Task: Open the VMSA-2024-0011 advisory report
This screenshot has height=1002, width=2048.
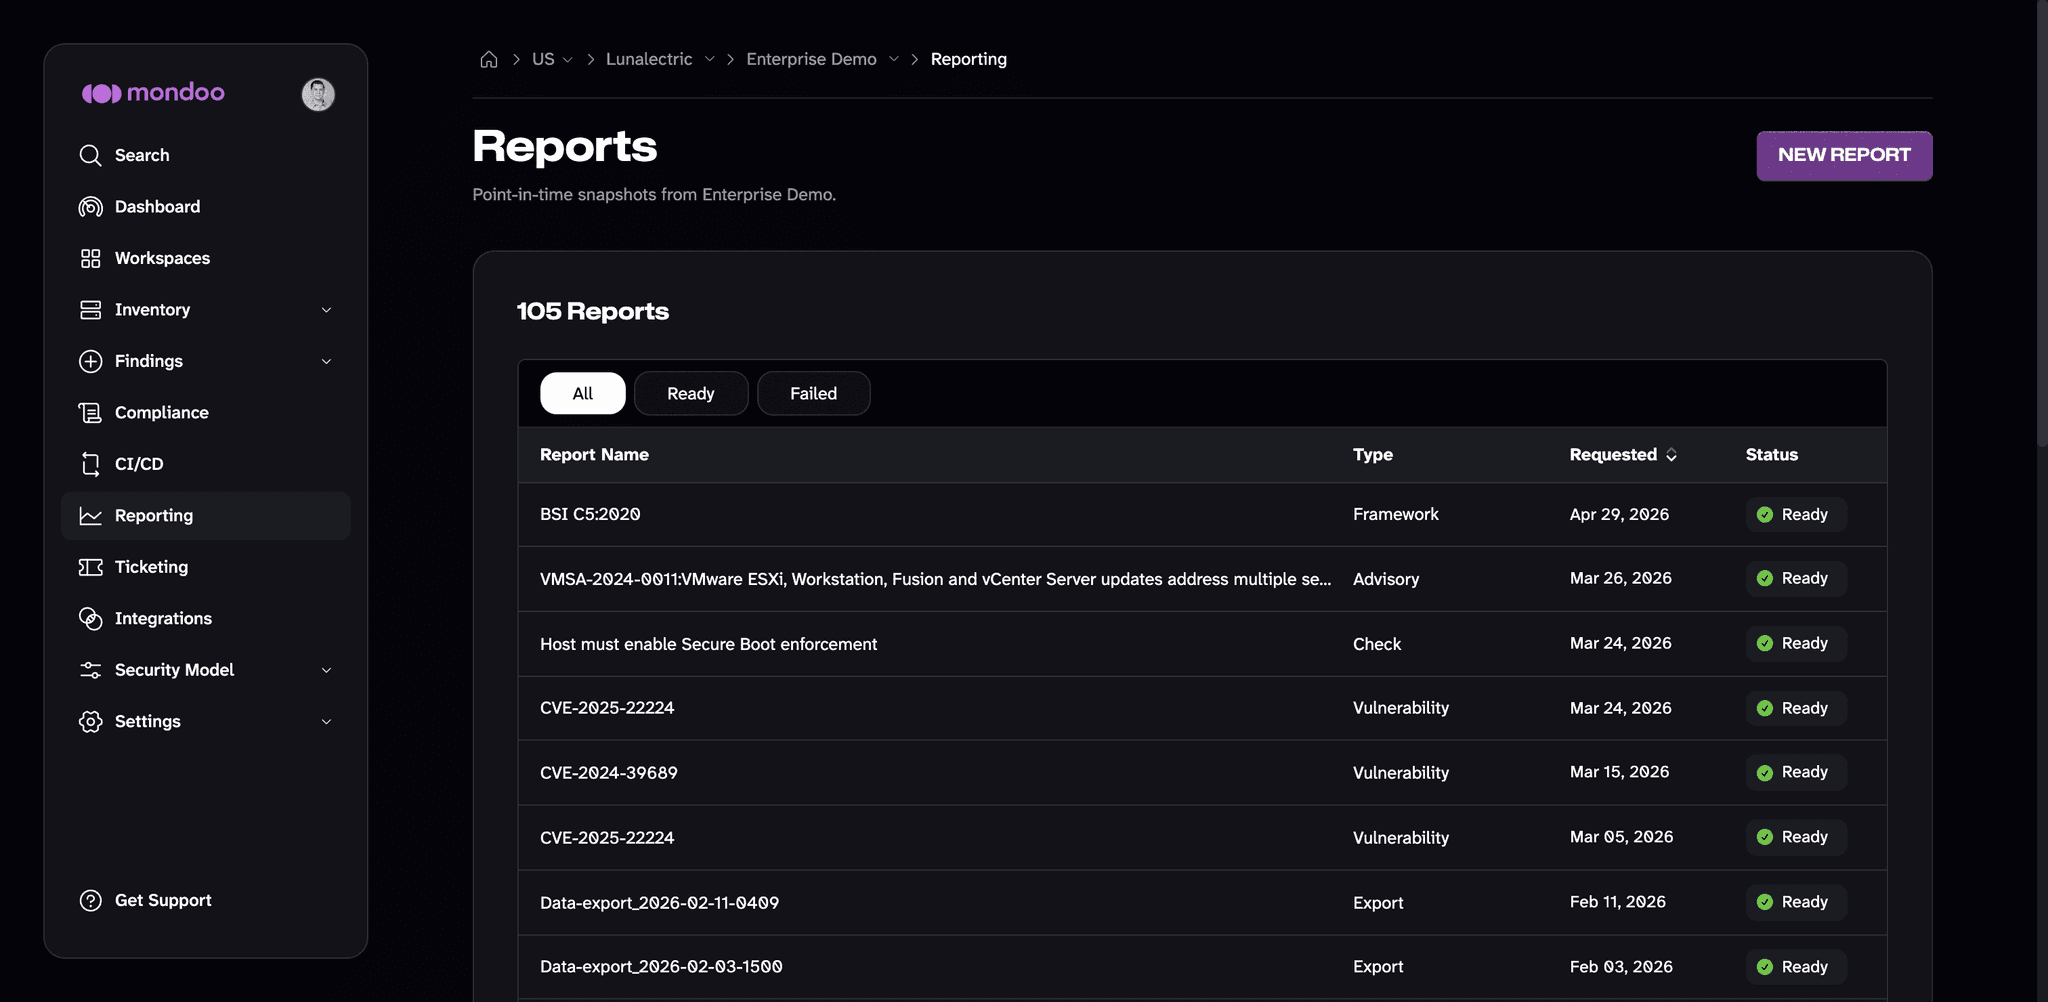Action: click(935, 579)
